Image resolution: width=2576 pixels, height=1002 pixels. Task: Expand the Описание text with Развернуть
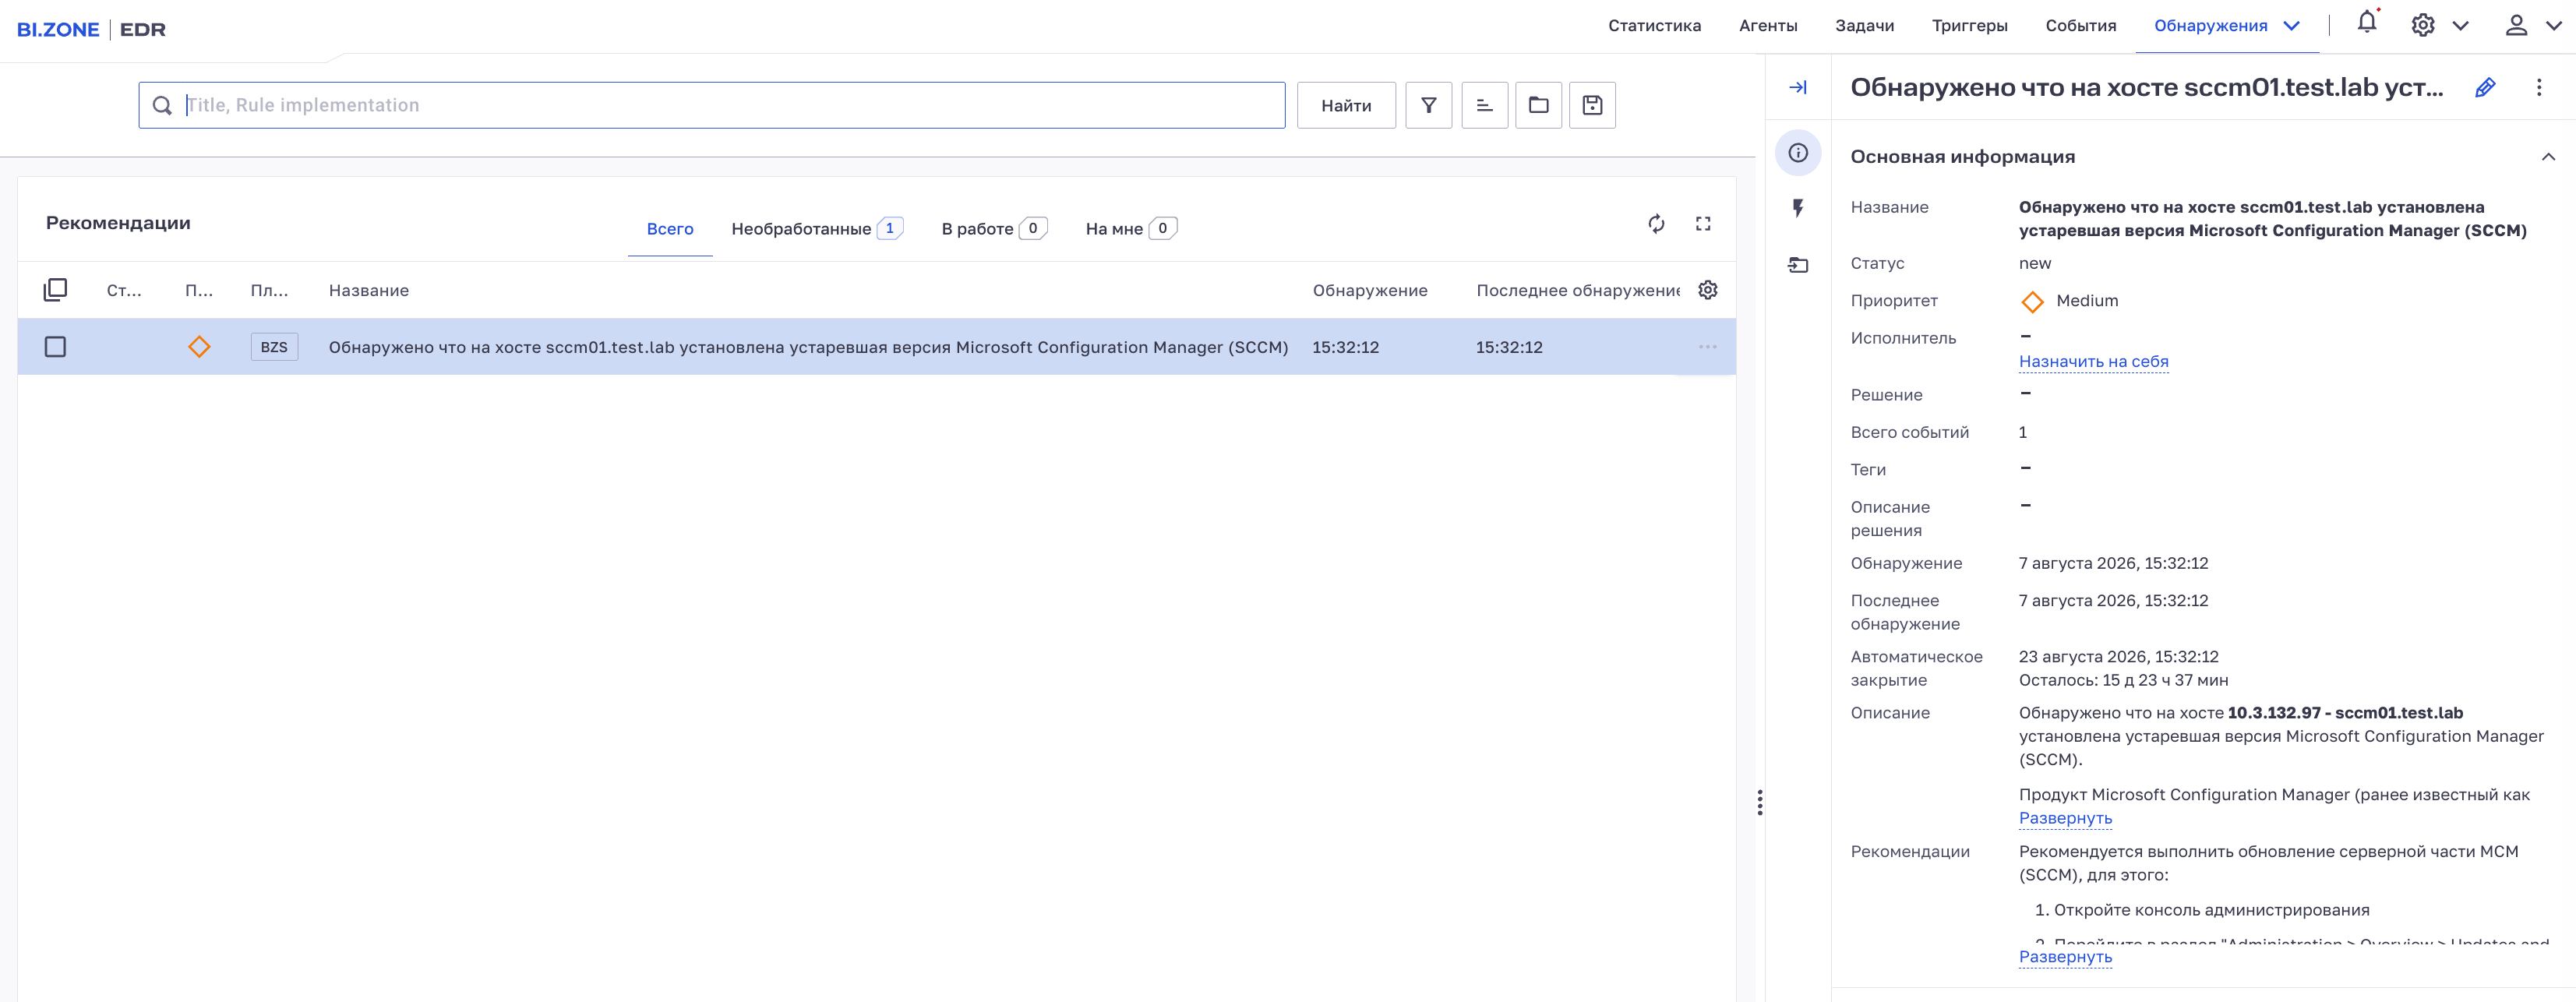tap(2065, 818)
